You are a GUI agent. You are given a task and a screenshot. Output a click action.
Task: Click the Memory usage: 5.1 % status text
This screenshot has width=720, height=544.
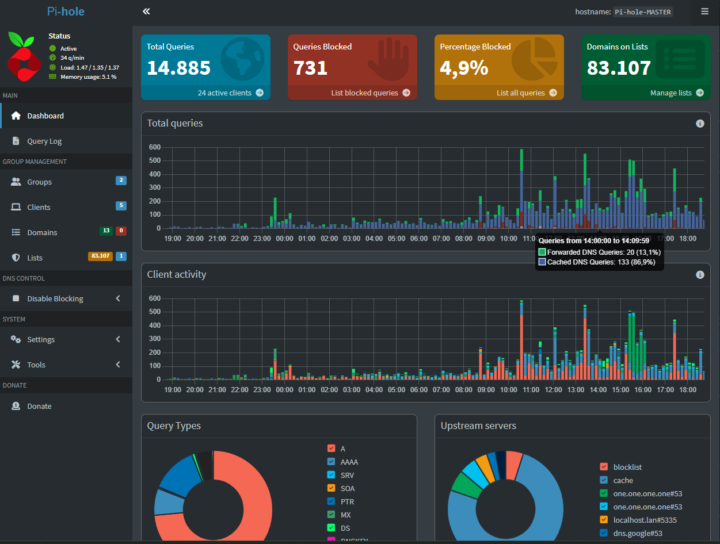click(89, 77)
